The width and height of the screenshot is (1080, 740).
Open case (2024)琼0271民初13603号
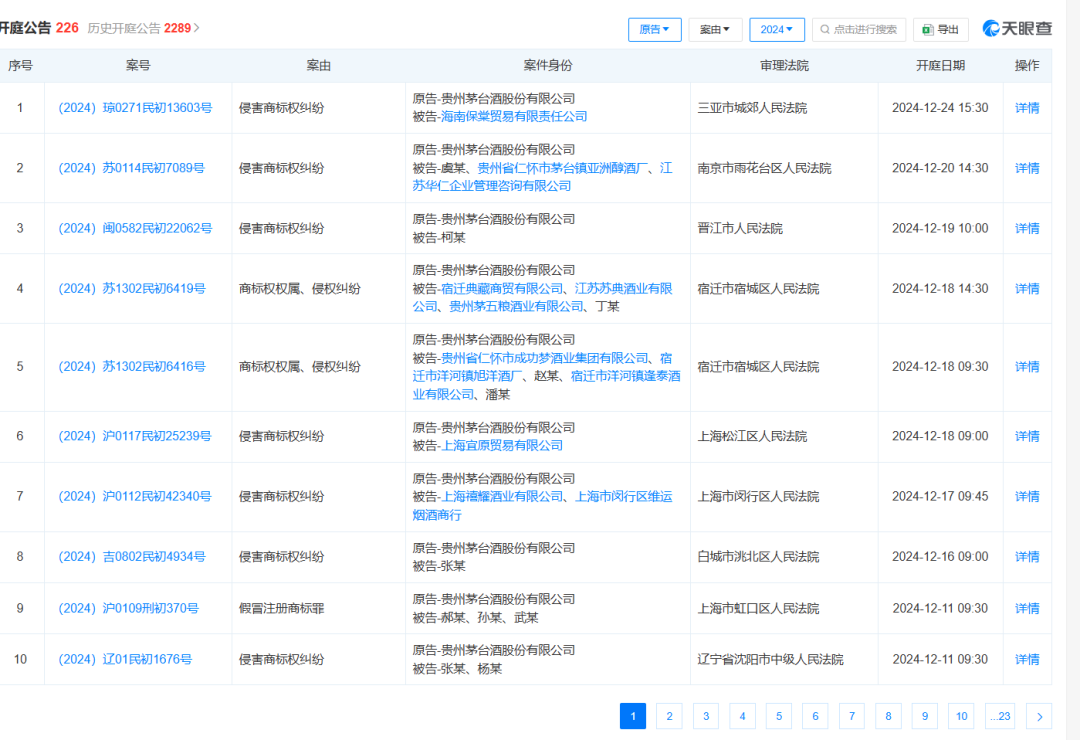coord(135,108)
